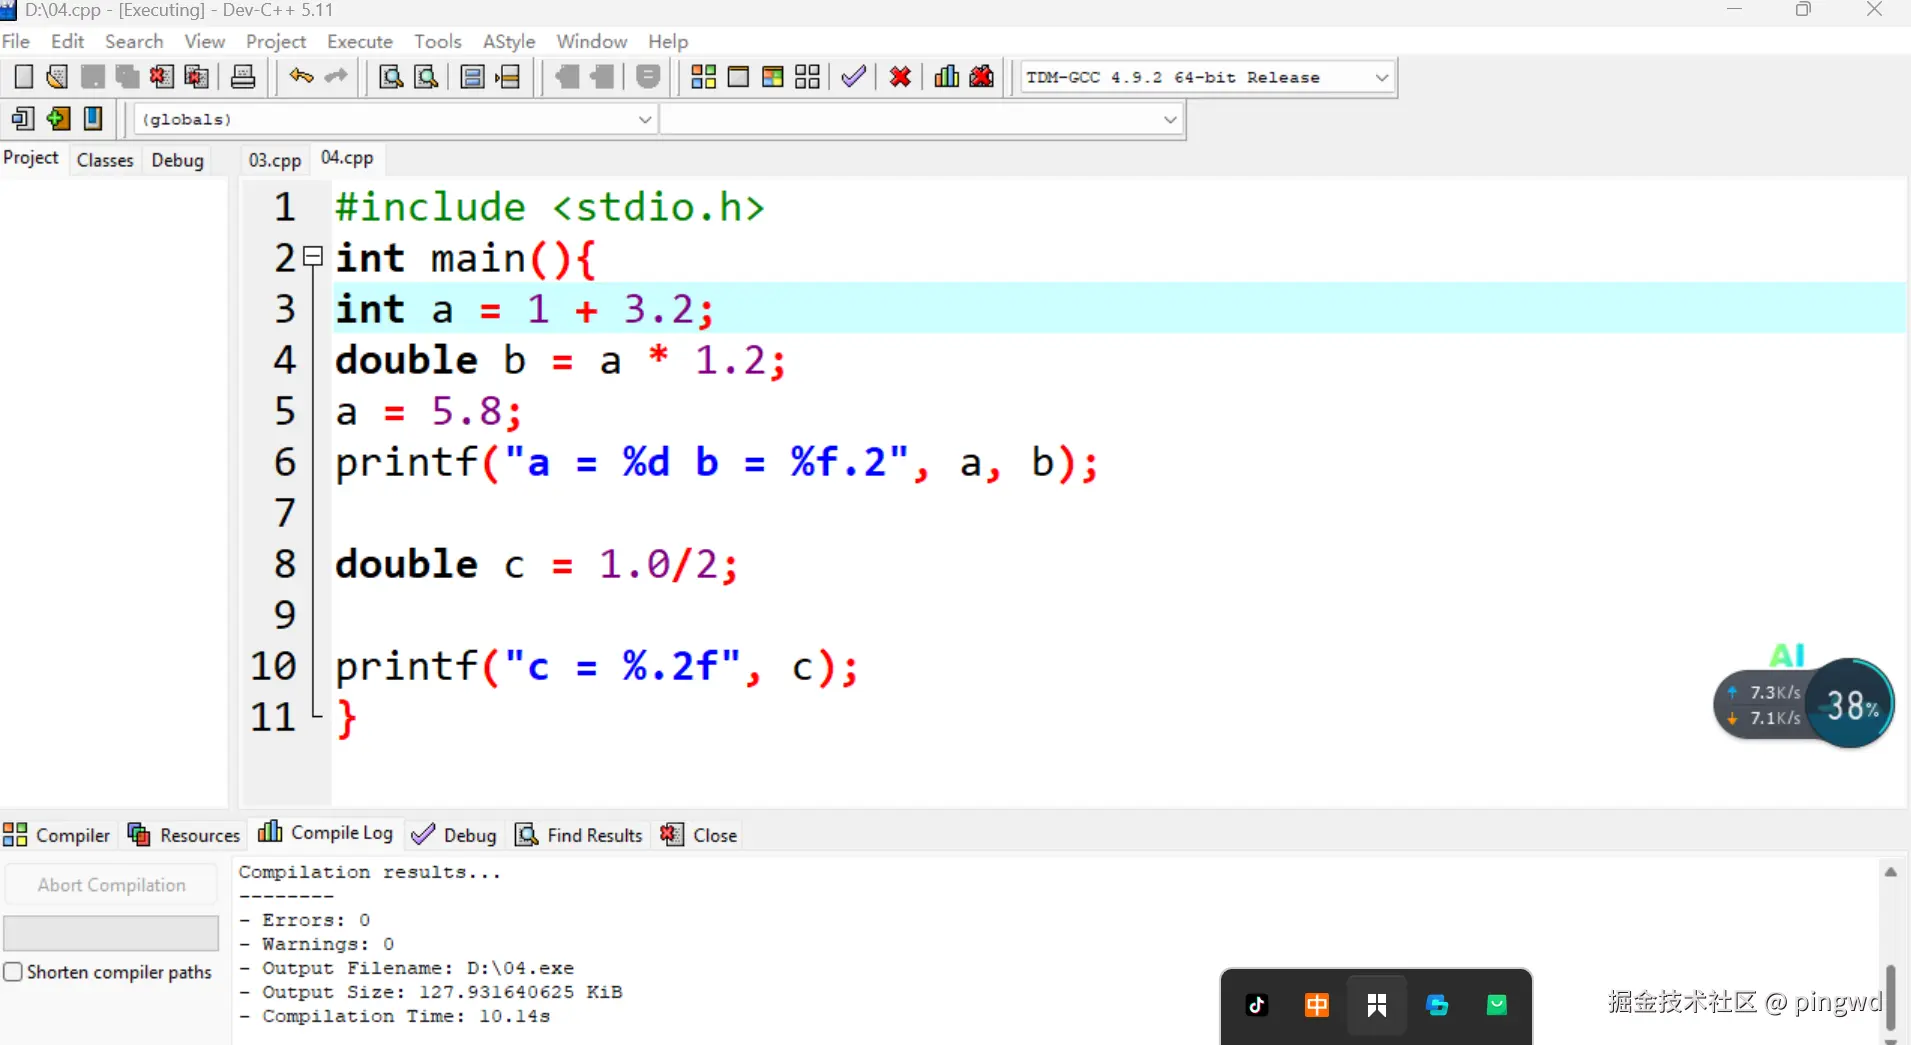This screenshot has height=1045, width=1911.
Task: Click the Save All toolbar icon
Action: [x=127, y=77]
